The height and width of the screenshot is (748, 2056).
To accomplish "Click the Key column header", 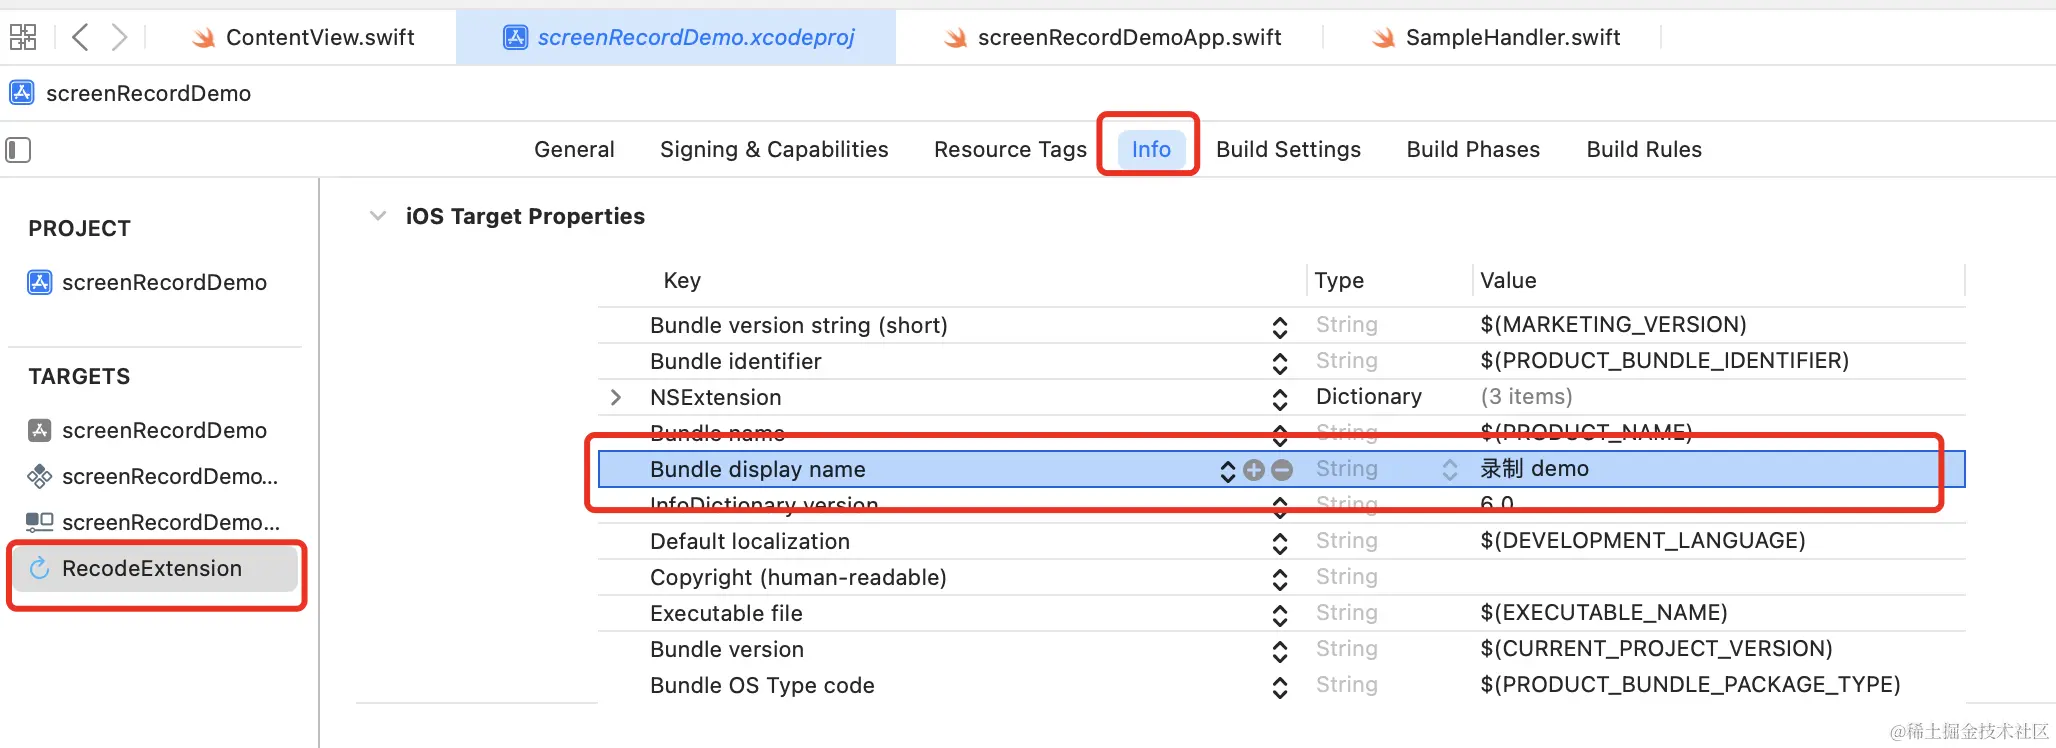I will pyautogui.click(x=682, y=281).
